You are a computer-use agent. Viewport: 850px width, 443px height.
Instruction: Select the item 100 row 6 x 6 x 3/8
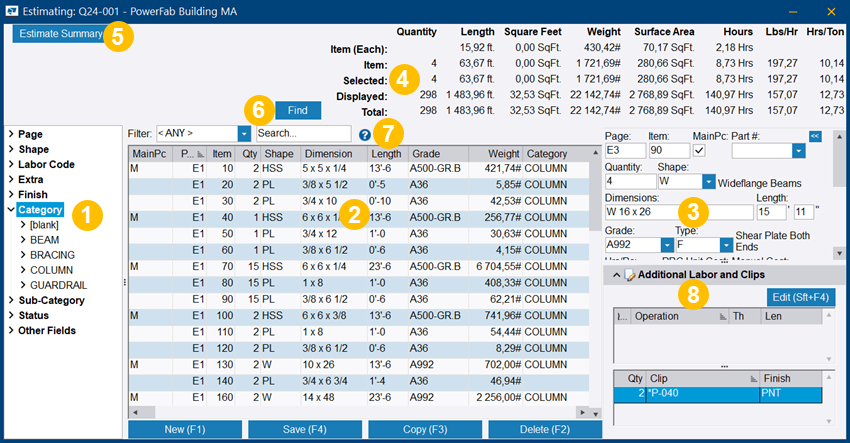(x=359, y=316)
